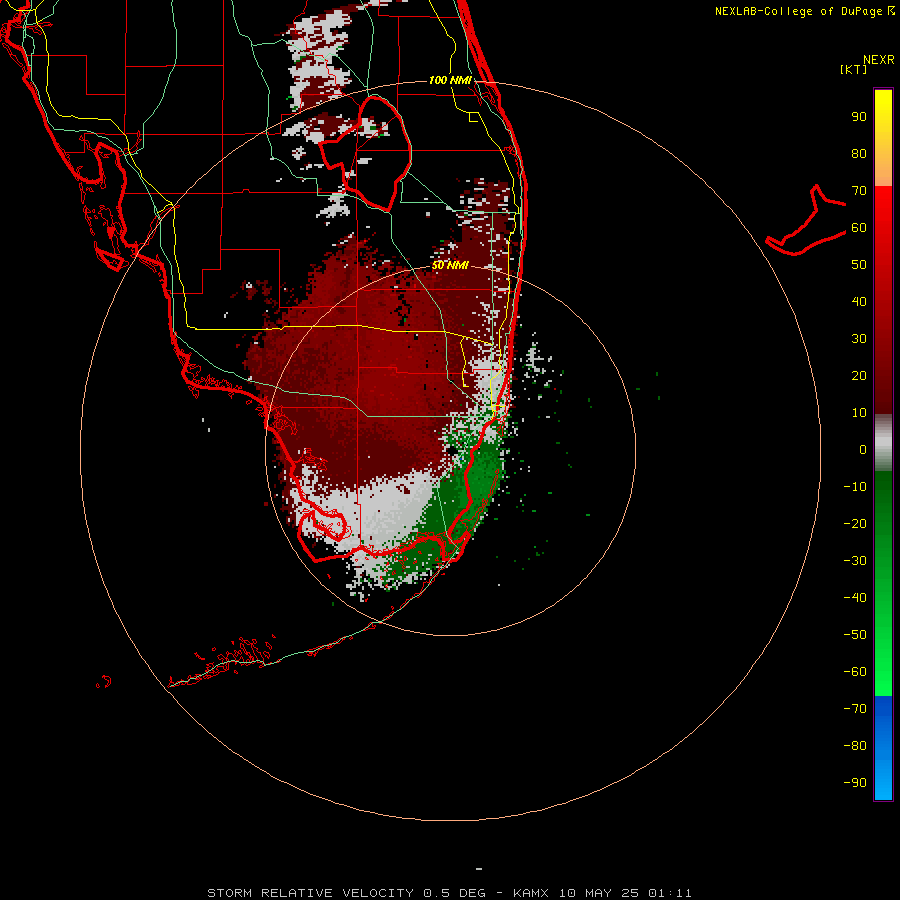The image size is (900, 900).
Task: Click the 60 value on velocity scale
Action: pos(859,228)
